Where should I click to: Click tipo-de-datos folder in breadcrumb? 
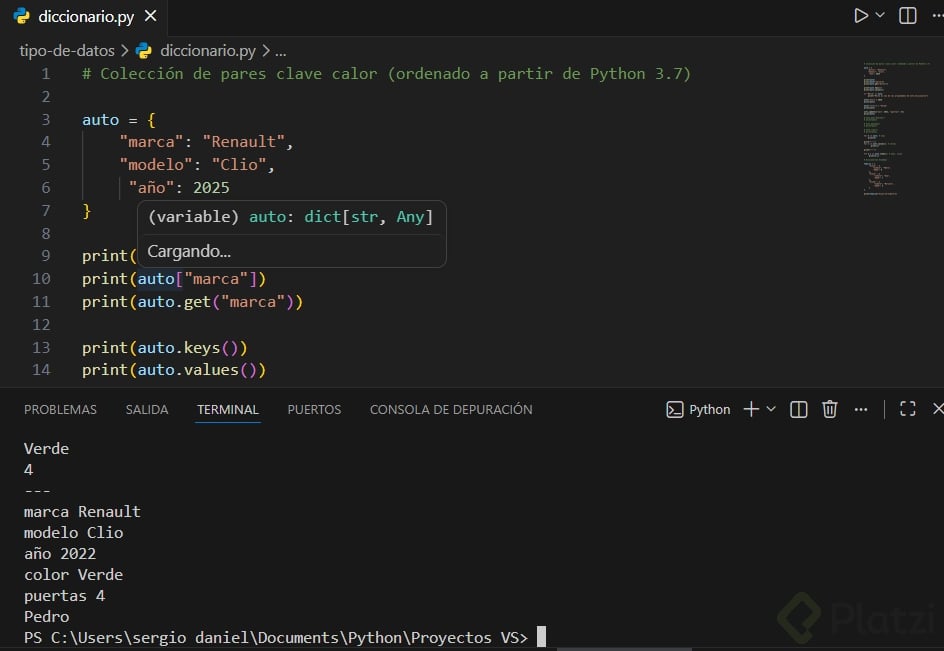coord(67,50)
